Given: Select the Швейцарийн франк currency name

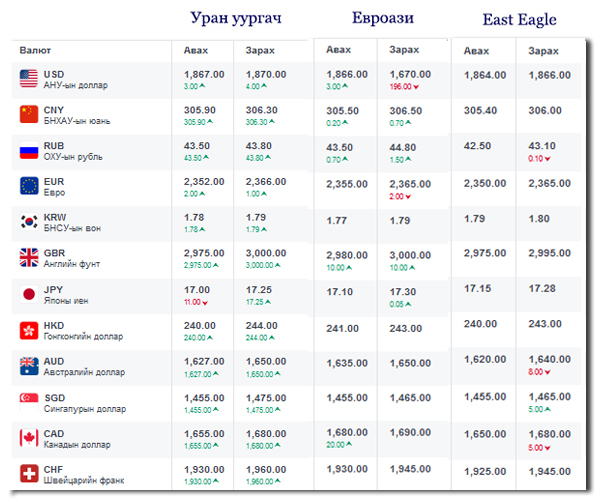Looking at the screenshot, I should coord(84,480).
